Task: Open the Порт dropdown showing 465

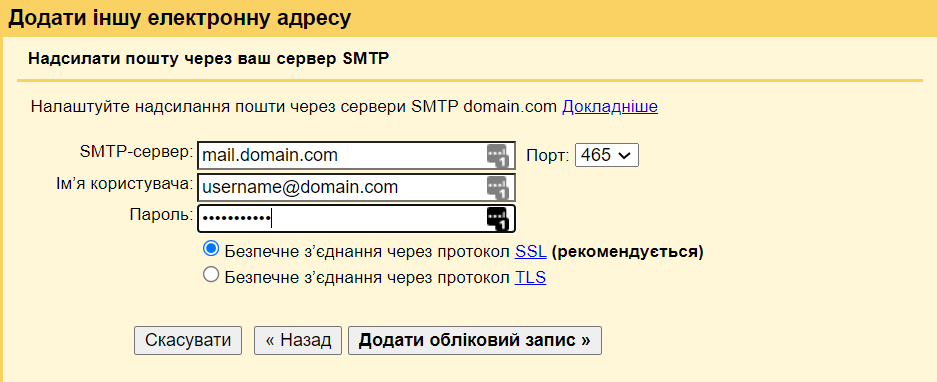Action: point(607,155)
